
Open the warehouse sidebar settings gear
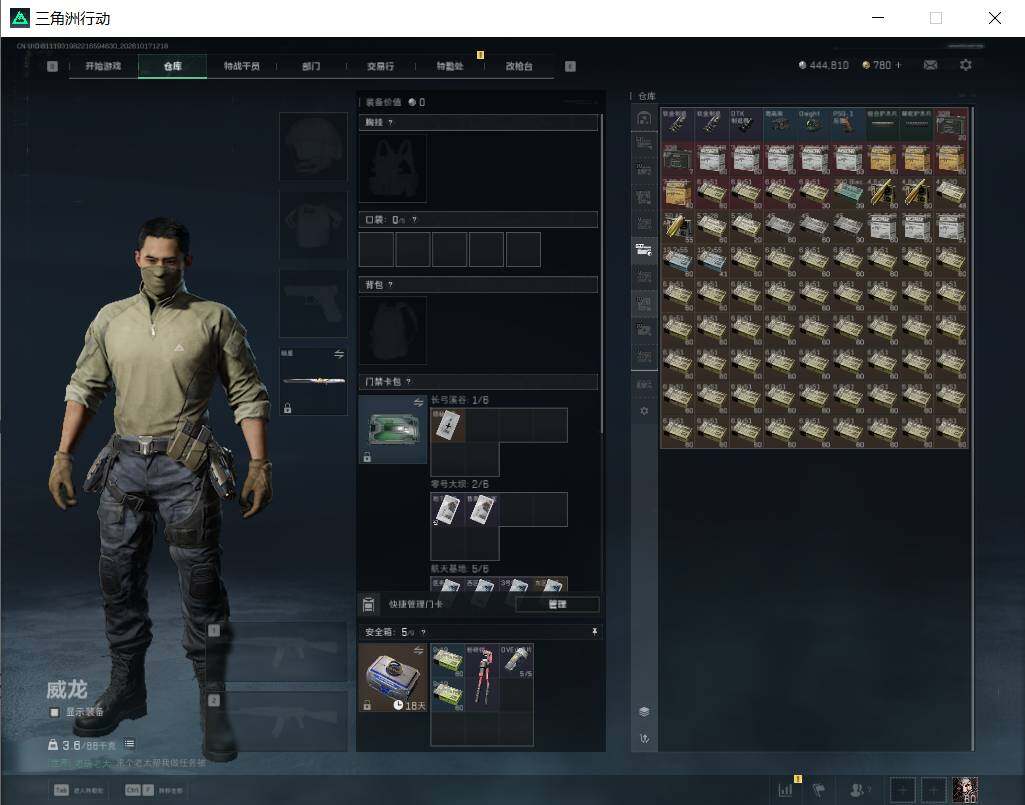click(644, 411)
